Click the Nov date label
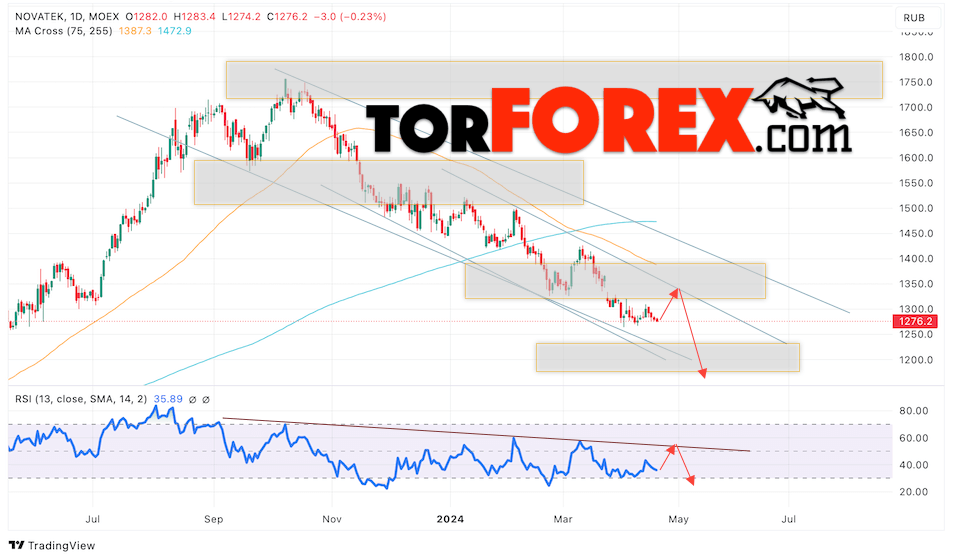The height and width of the screenshot is (560, 953). 332,519
